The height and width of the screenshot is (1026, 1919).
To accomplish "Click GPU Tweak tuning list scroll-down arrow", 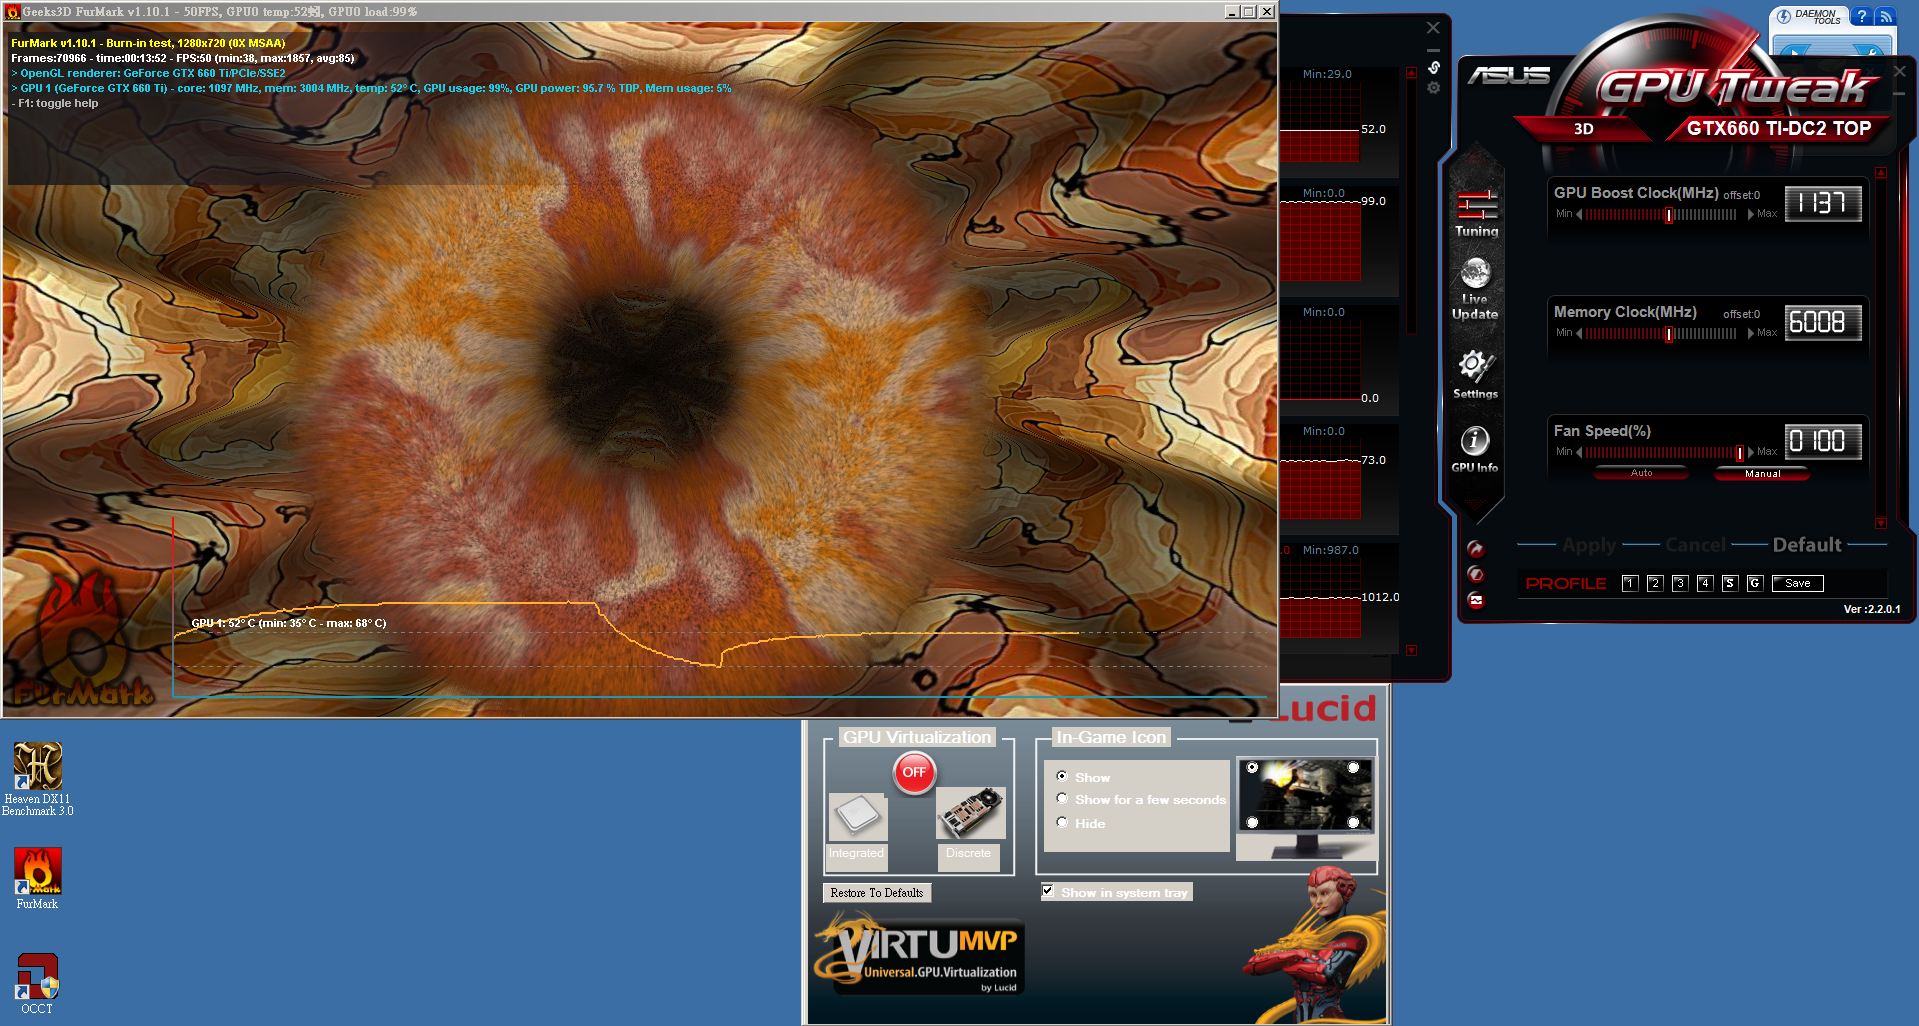I will click(x=1881, y=522).
